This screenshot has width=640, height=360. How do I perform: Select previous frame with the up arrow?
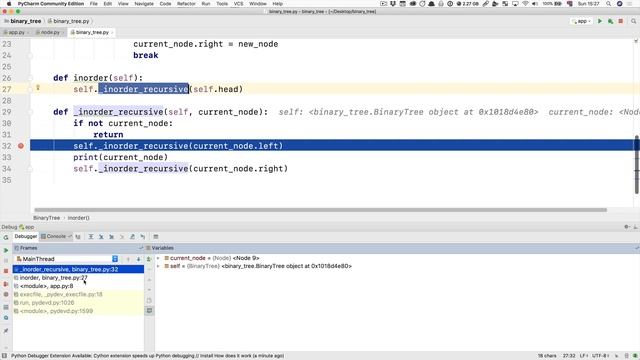point(128,259)
